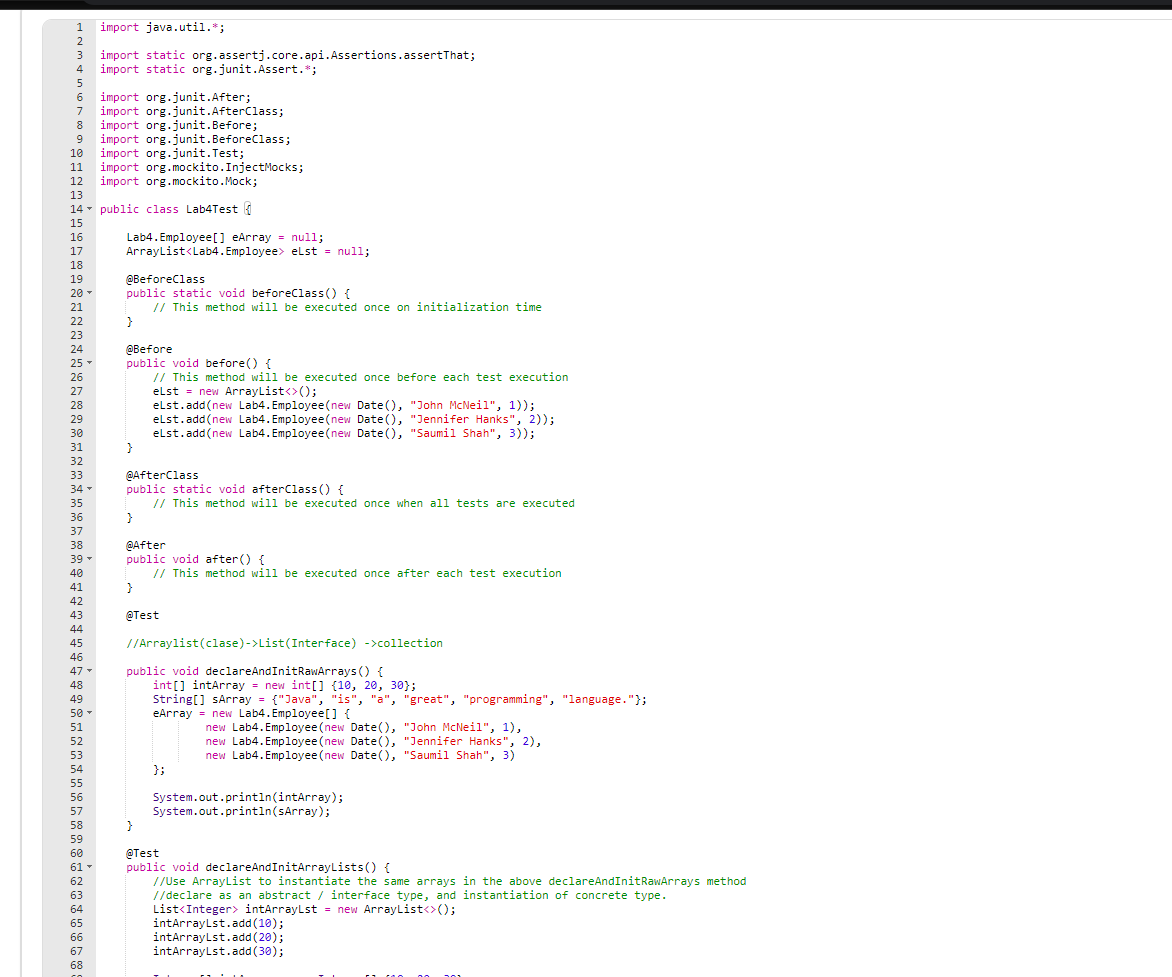Collapse the declareAndInitRawArrays method
Viewport: 1172px width, 977px height.
(88, 671)
